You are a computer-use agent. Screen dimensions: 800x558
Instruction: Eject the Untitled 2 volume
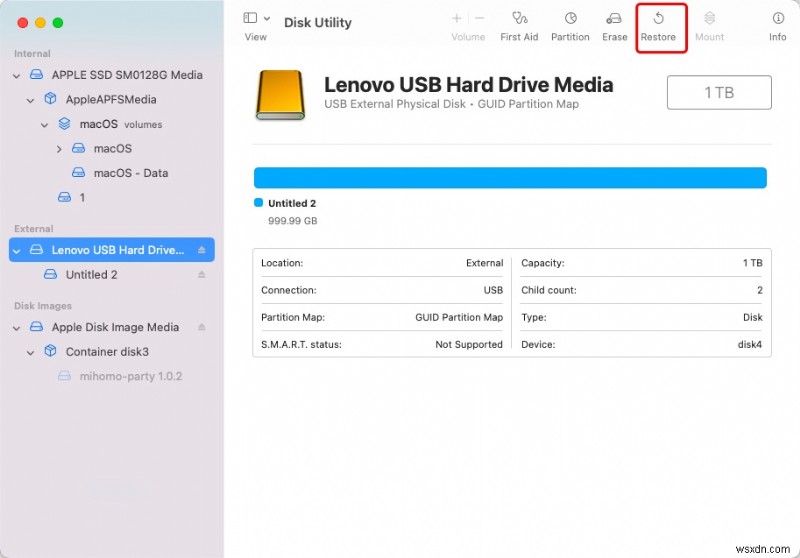click(x=202, y=274)
